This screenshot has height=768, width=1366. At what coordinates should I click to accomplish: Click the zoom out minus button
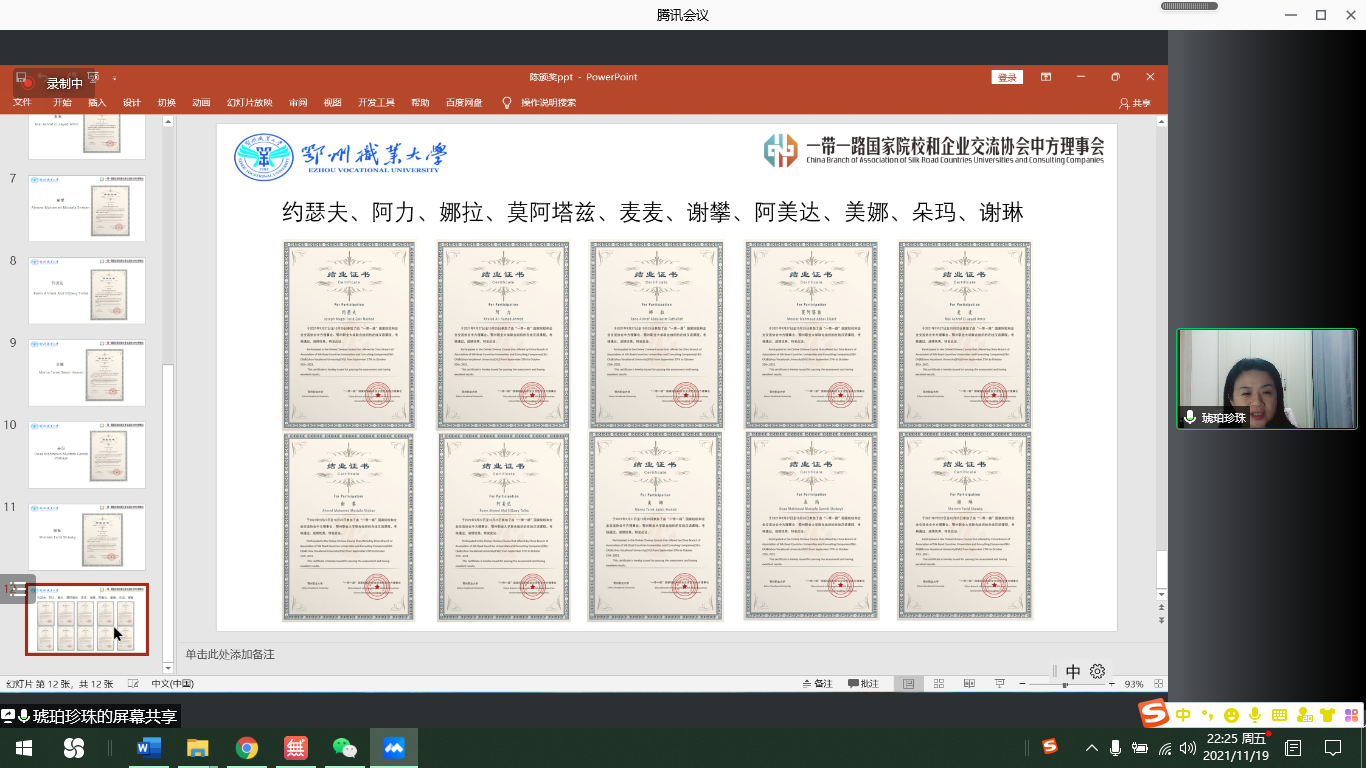point(1023,684)
